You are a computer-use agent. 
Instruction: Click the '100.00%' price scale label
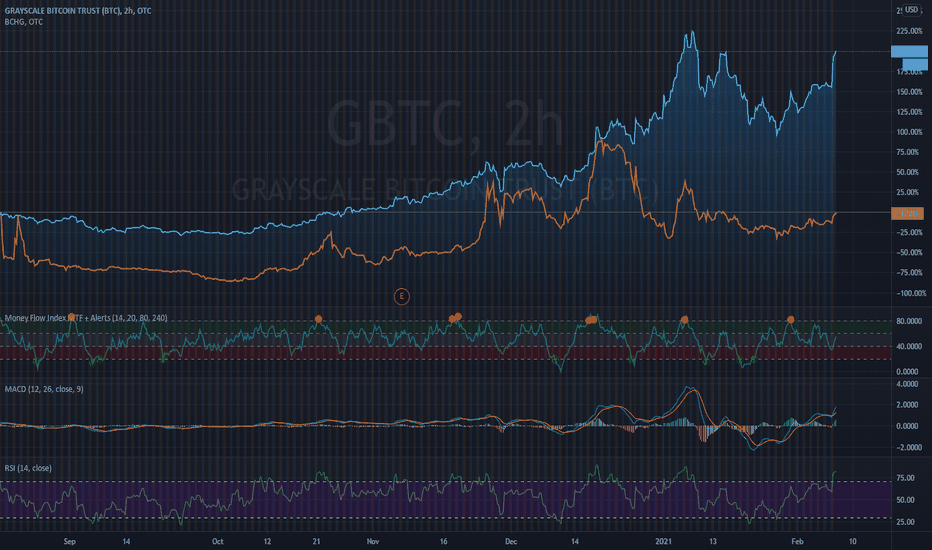click(909, 132)
